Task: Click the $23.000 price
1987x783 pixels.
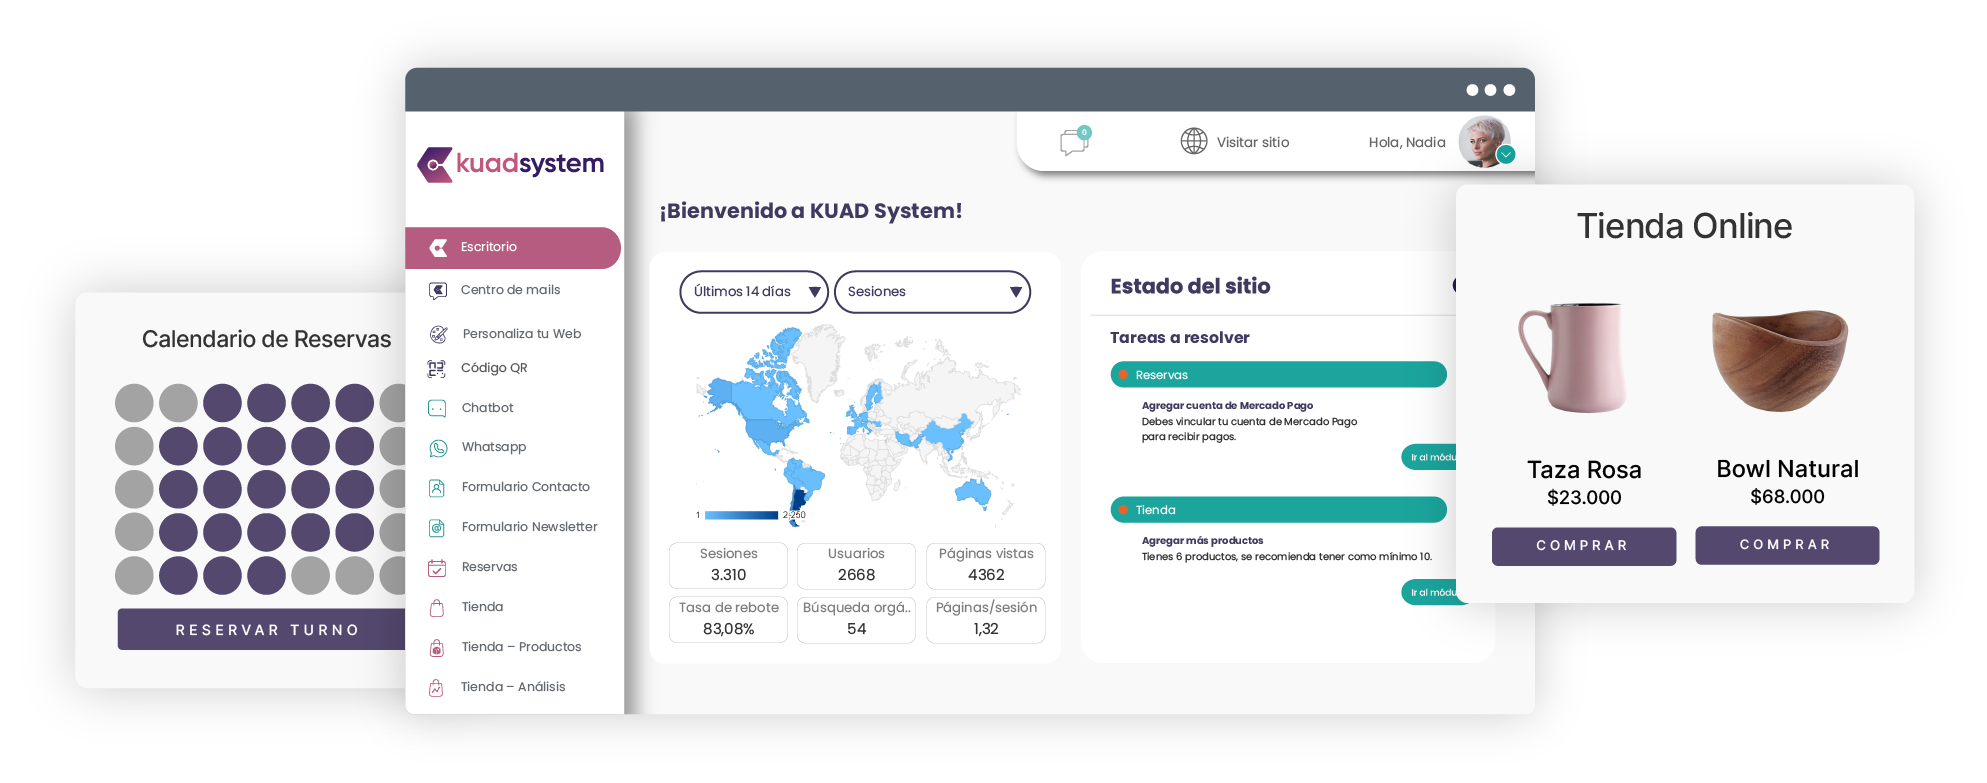Action: tap(1584, 498)
